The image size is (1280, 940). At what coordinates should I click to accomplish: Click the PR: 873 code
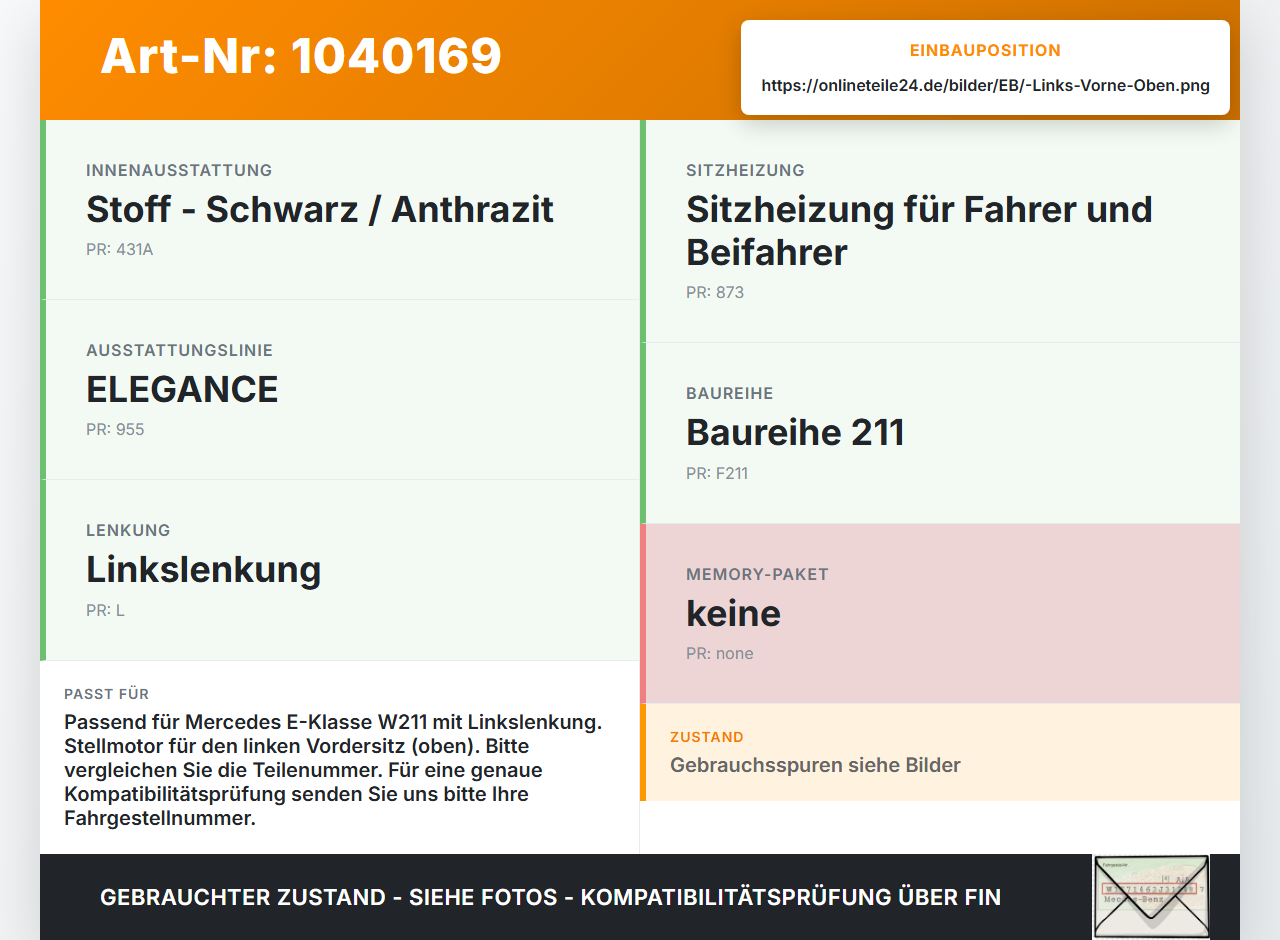(715, 293)
